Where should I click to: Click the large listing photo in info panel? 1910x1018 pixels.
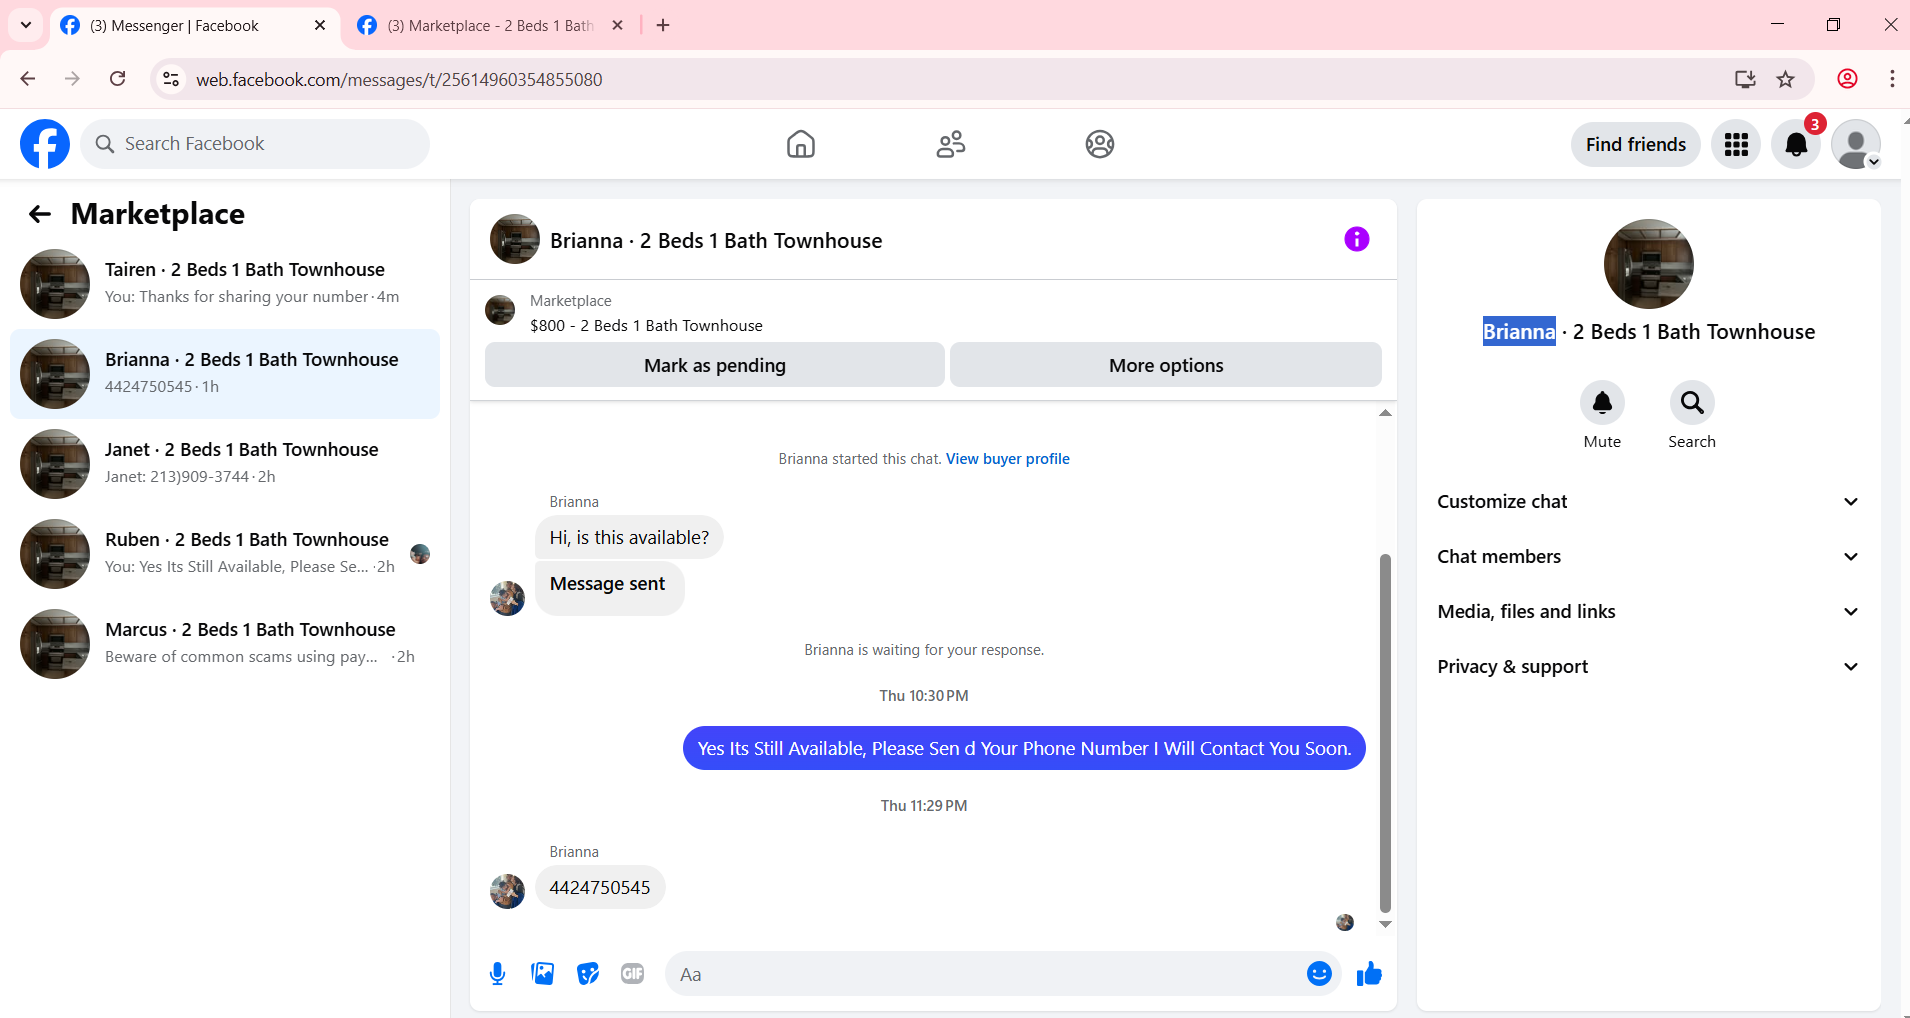[x=1648, y=264]
